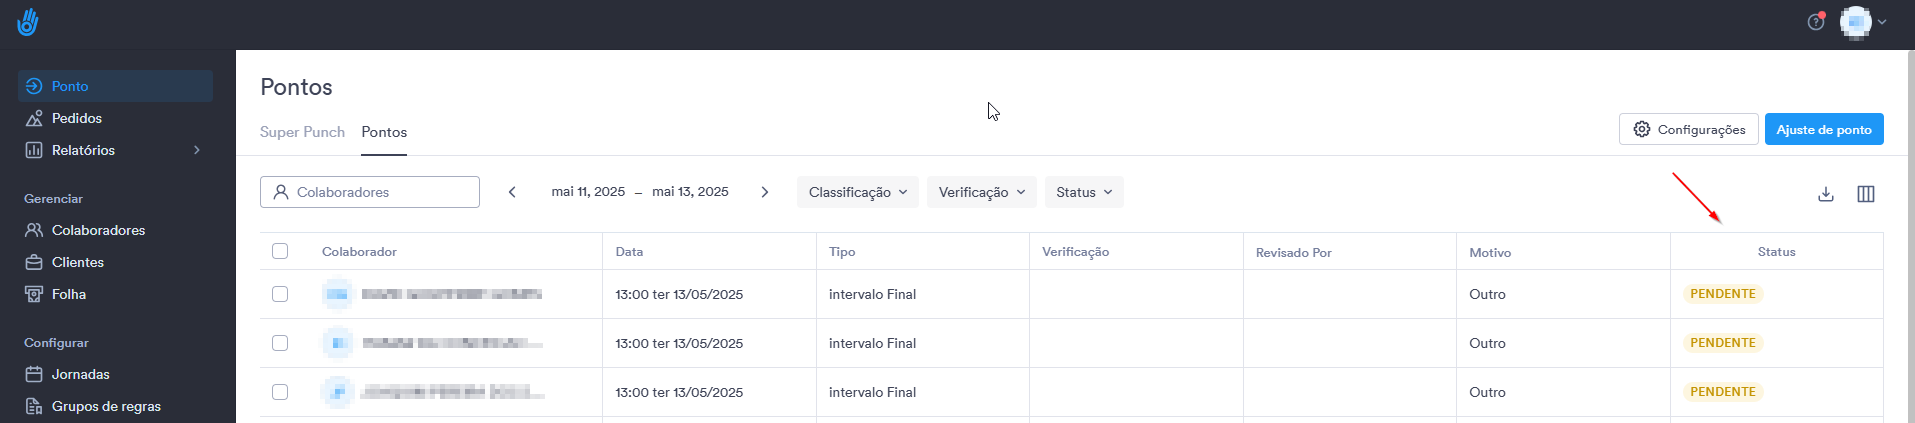Click the Revisado Por column header

(1294, 253)
